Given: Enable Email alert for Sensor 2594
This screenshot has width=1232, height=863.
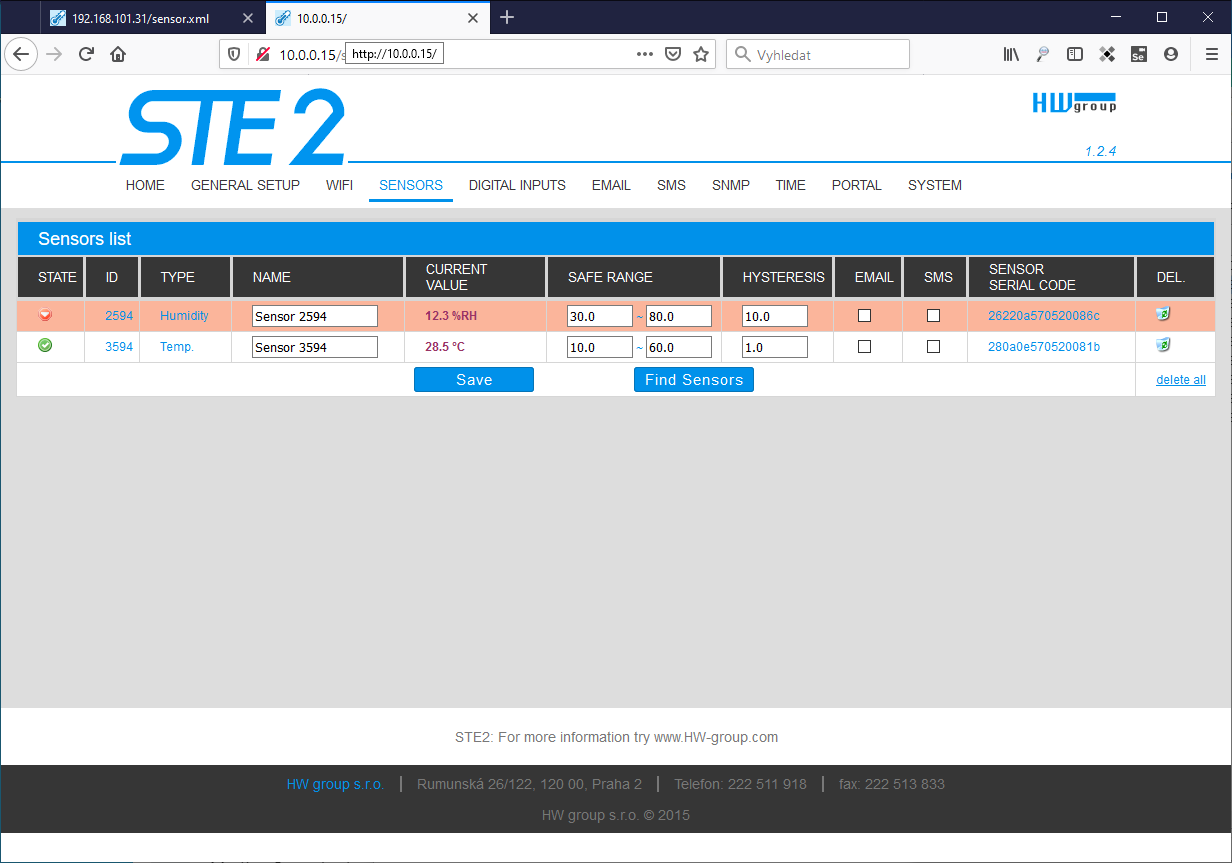Looking at the screenshot, I should click(x=865, y=316).
